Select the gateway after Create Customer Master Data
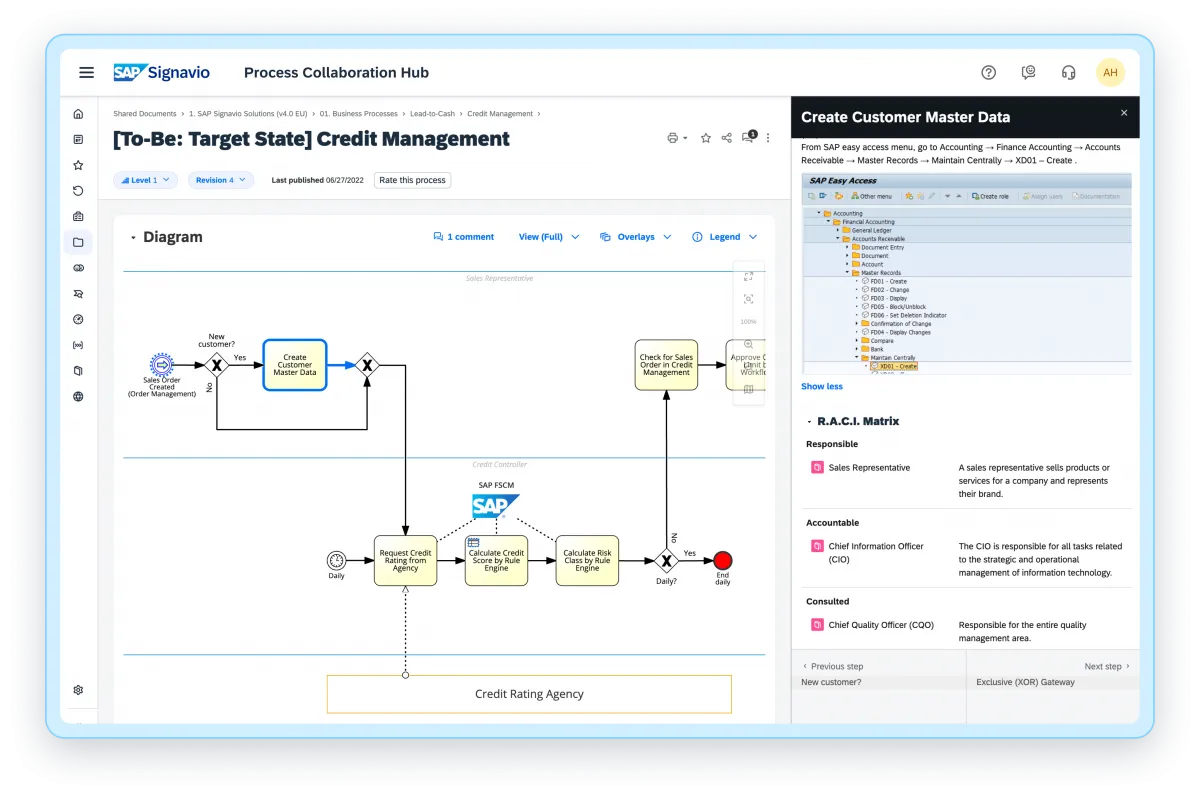 click(x=367, y=365)
